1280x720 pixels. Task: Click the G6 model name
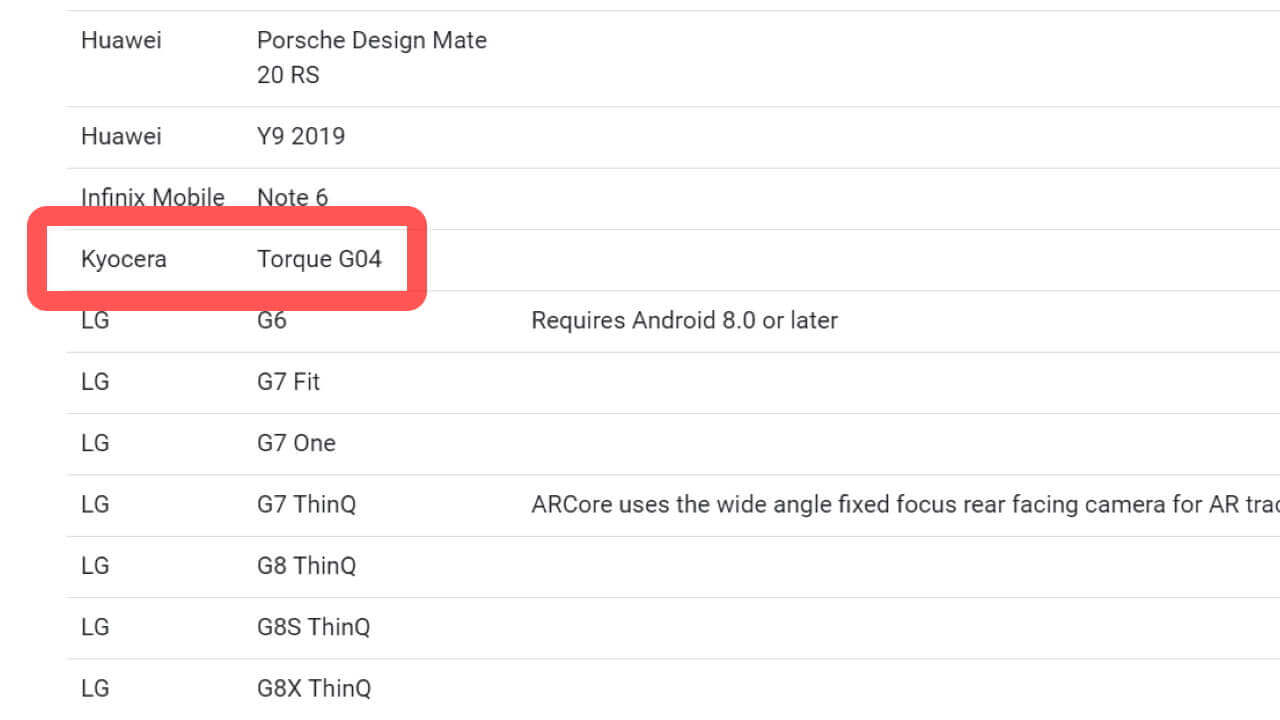click(272, 320)
